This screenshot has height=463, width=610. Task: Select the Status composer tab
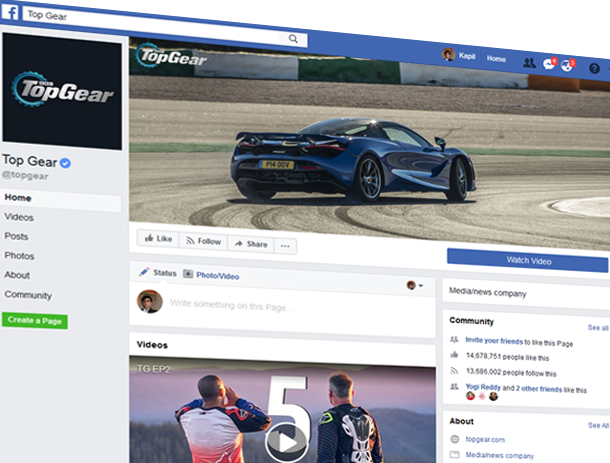point(158,272)
